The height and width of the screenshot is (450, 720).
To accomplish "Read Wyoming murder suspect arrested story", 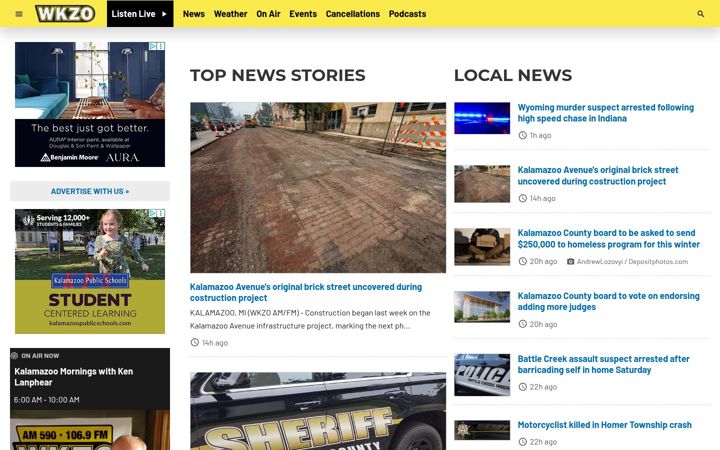I will (606, 113).
